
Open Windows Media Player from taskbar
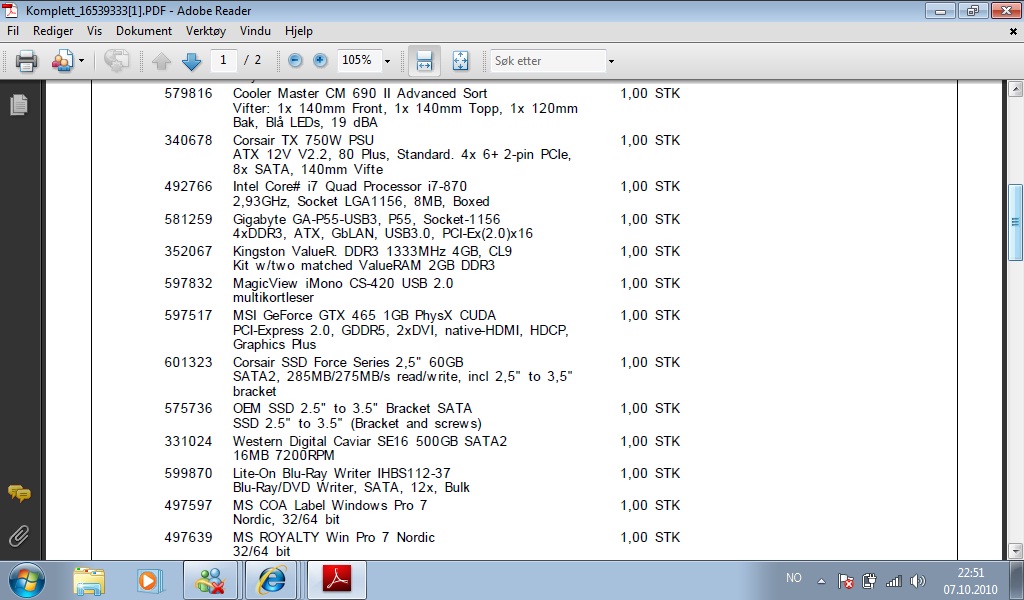point(148,580)
